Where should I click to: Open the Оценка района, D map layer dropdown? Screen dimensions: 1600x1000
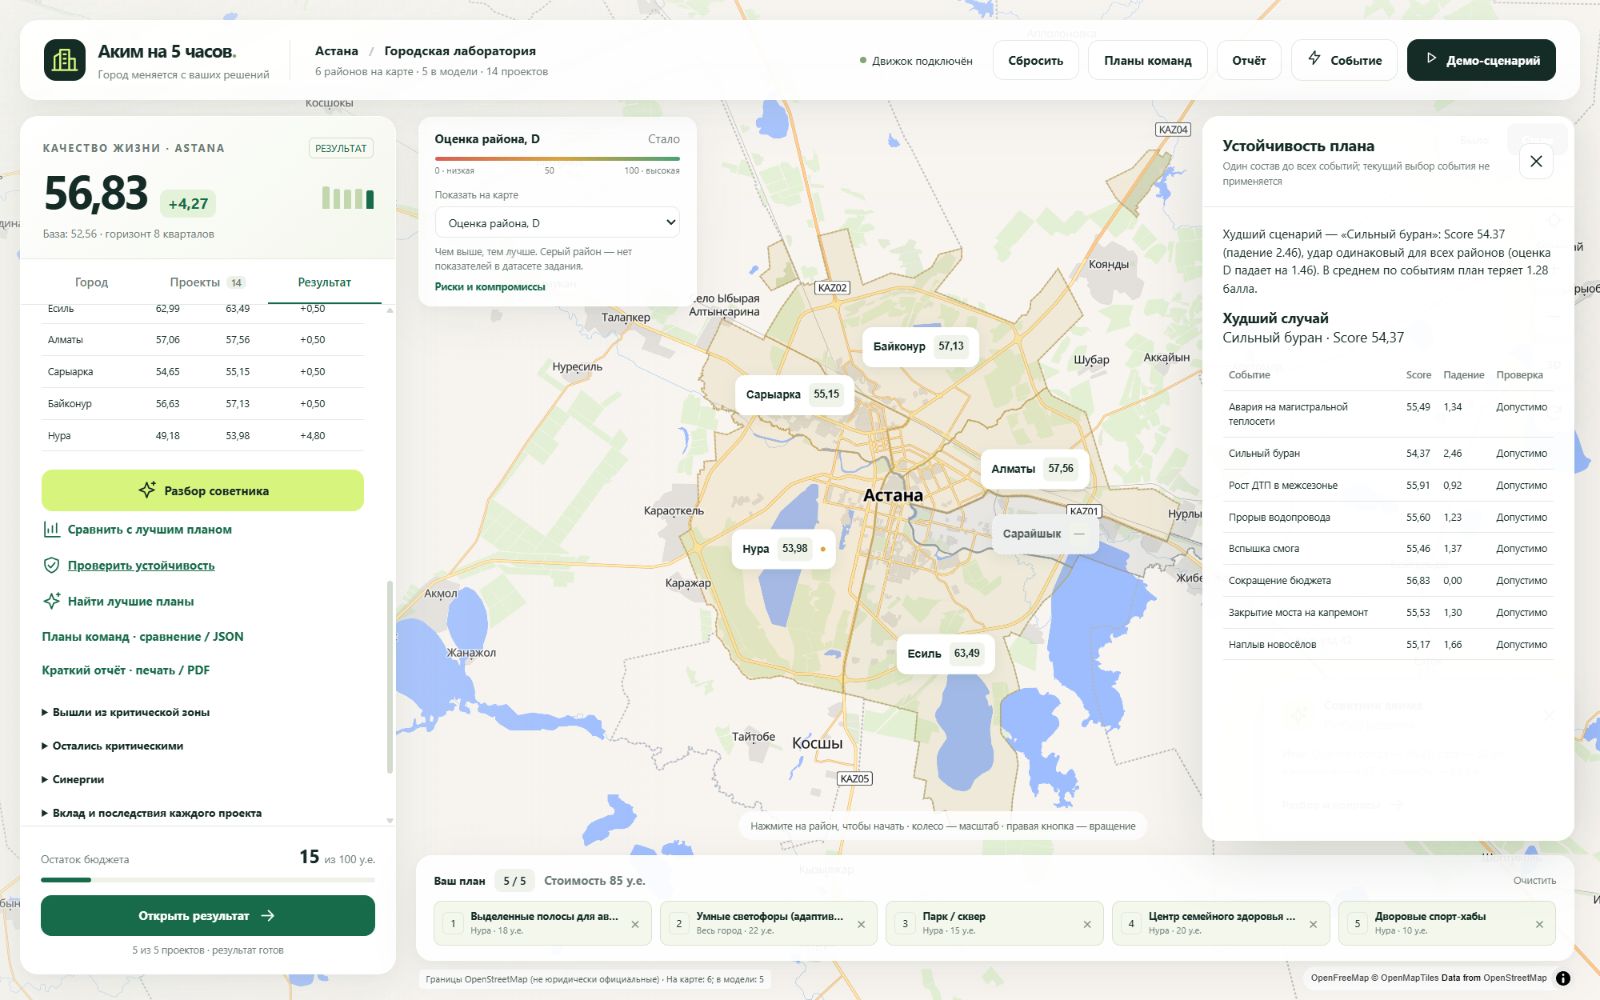click(557, 223)
